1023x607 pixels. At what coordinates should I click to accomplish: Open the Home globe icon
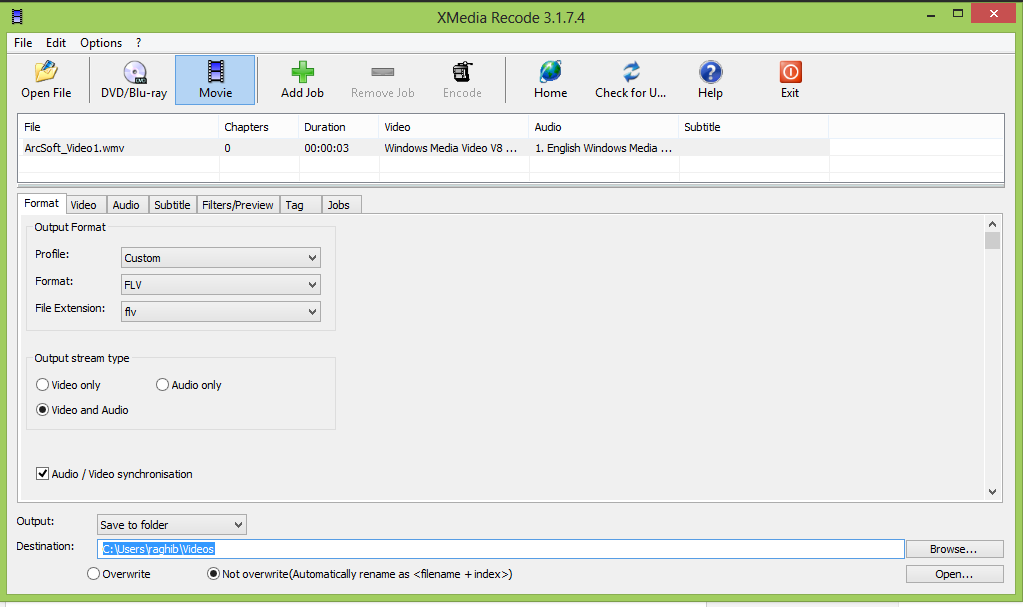pyautogui.click(x=550, y=73)
